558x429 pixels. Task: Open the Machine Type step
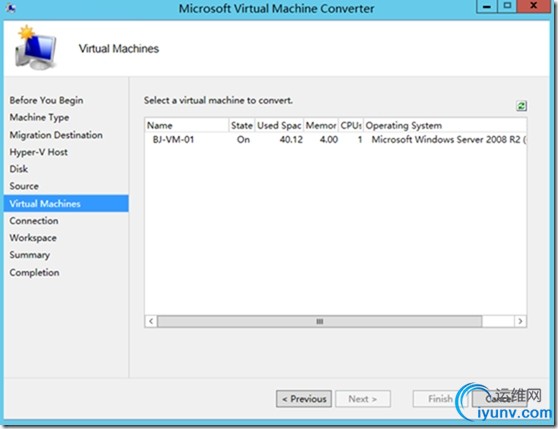(x=39, y=117)
